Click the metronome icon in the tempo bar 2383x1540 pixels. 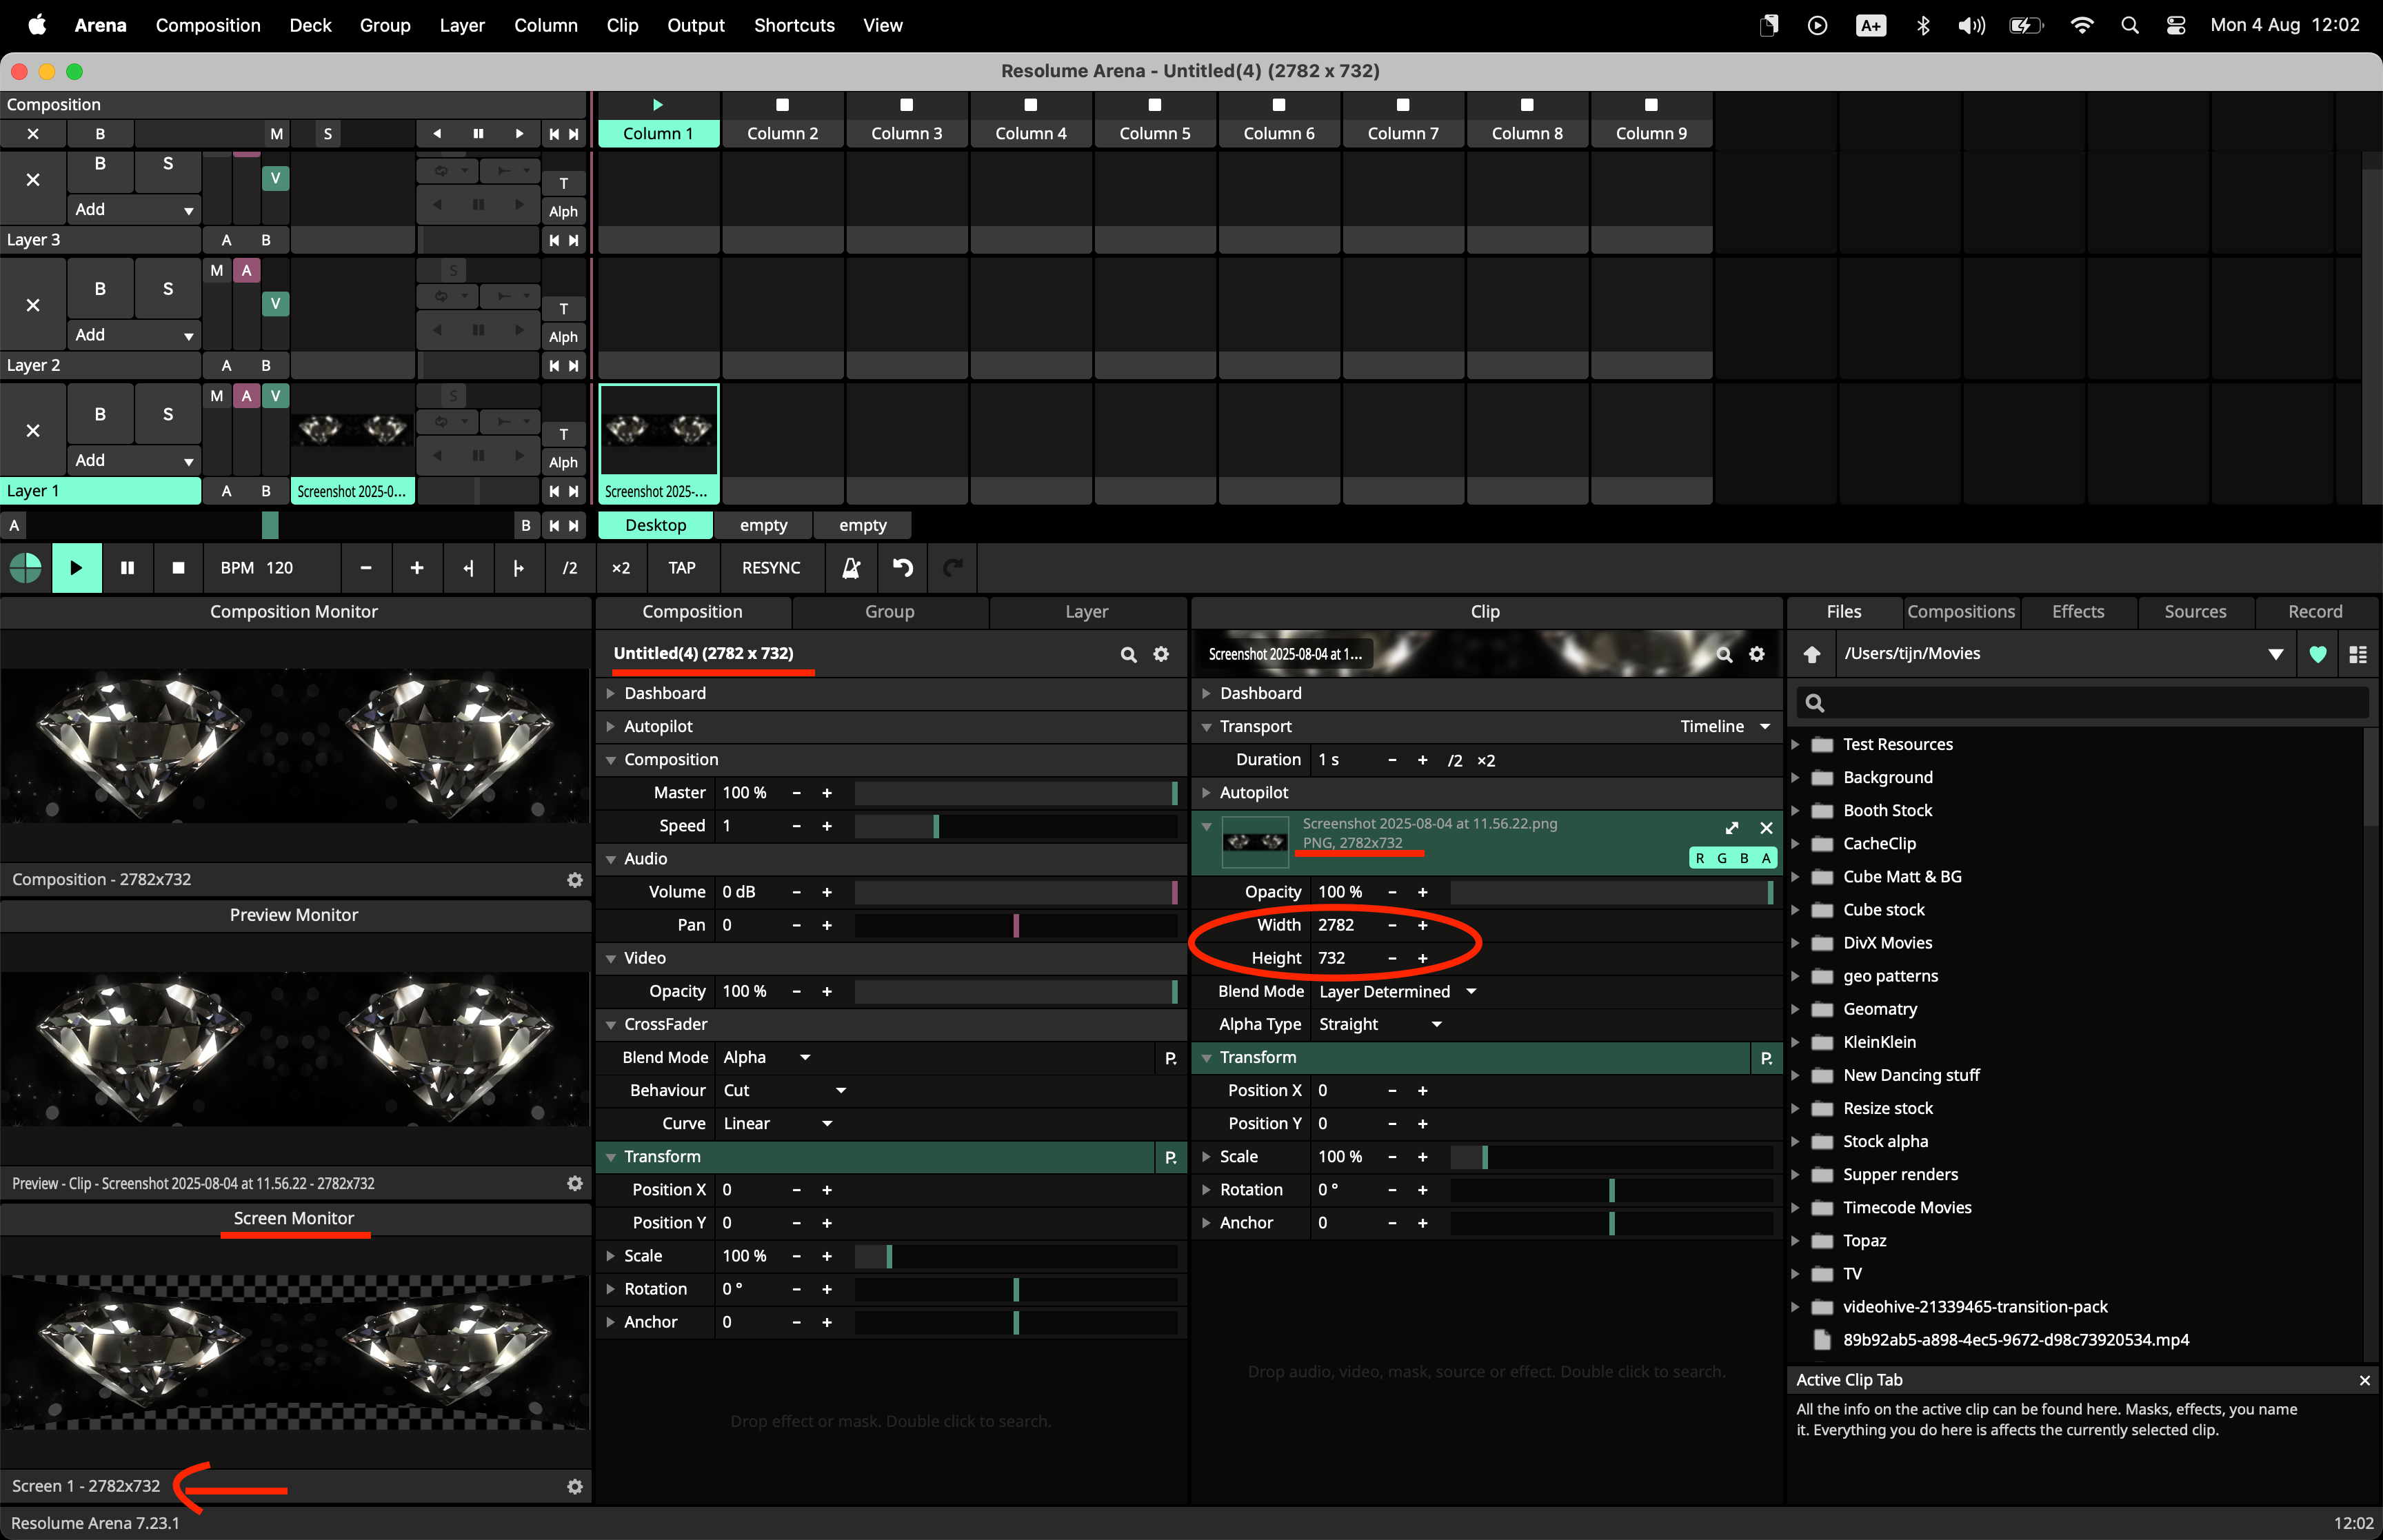(851, 568)
